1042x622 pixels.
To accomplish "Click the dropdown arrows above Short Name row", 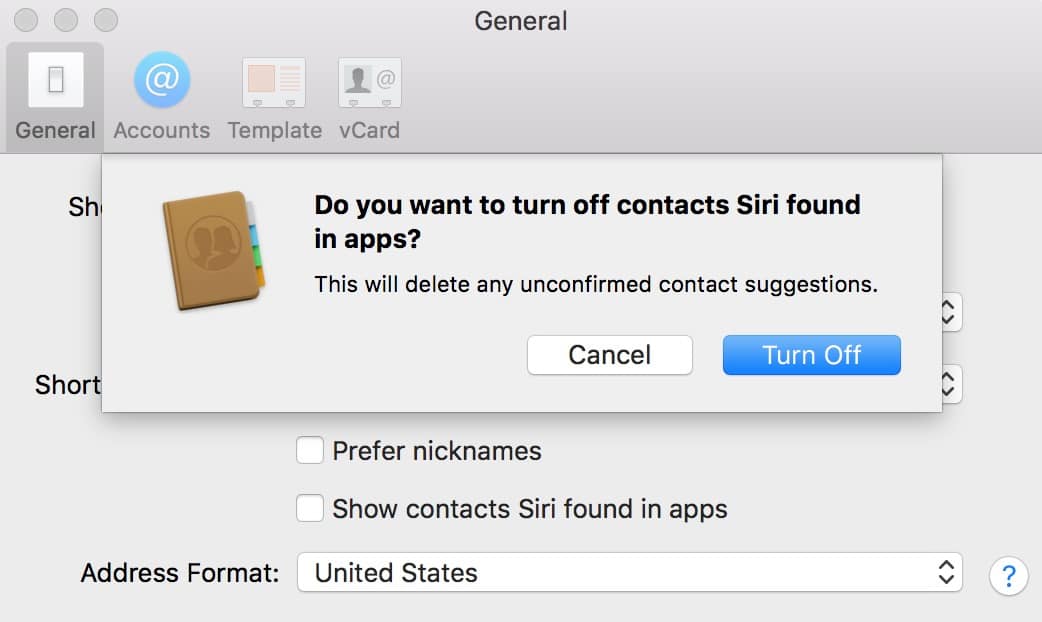I will click(x=950, y=313).
